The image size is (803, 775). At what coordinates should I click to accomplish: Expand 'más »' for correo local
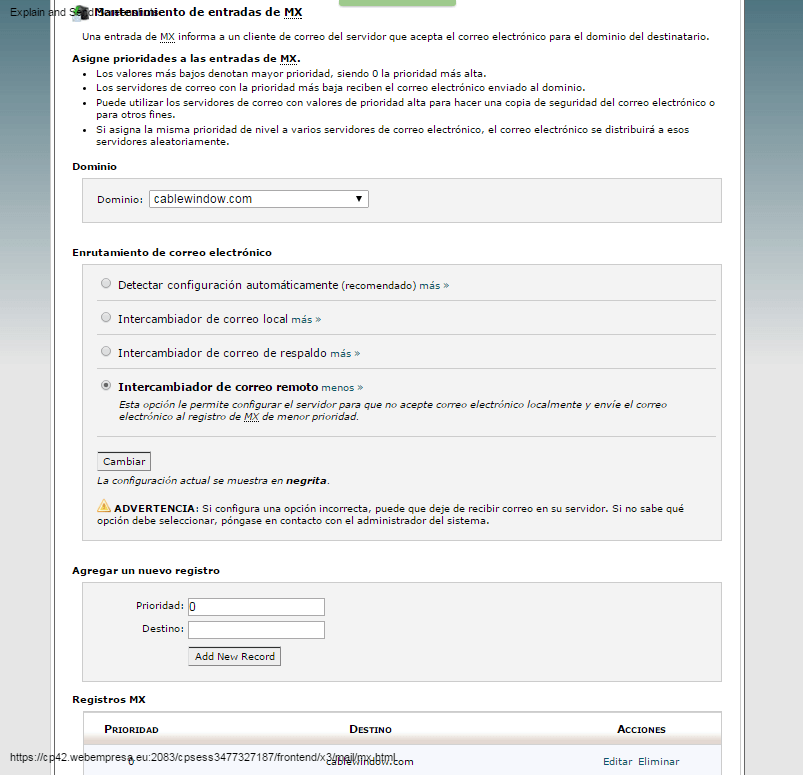click(x=306, y=320)
